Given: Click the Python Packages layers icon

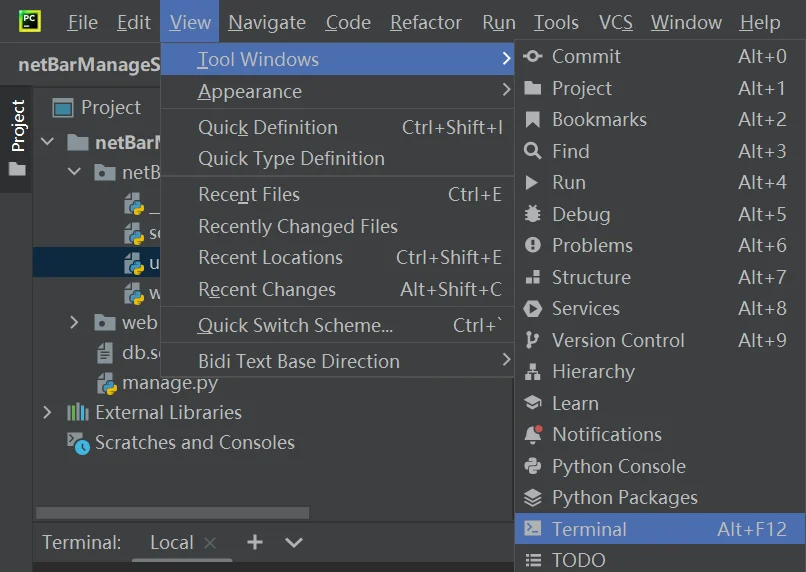Looking at the screenshot, I should pos(533,497).
